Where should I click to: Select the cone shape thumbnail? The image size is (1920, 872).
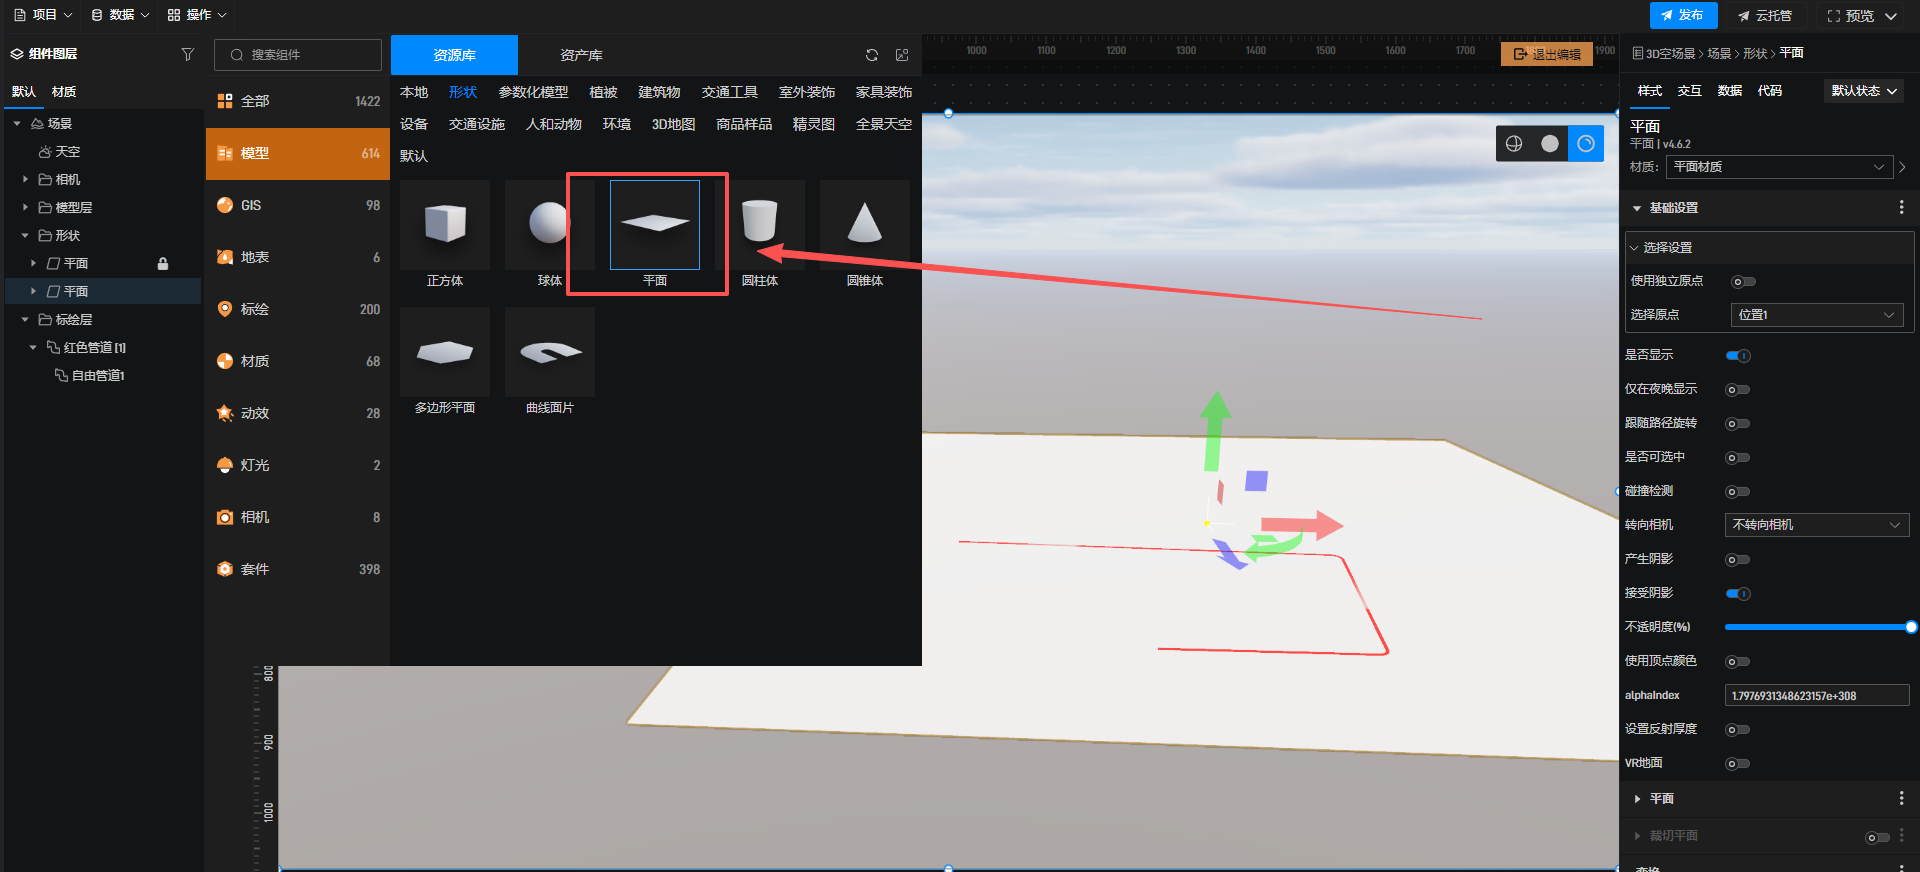pyautogui.click(x=864, y=224)
